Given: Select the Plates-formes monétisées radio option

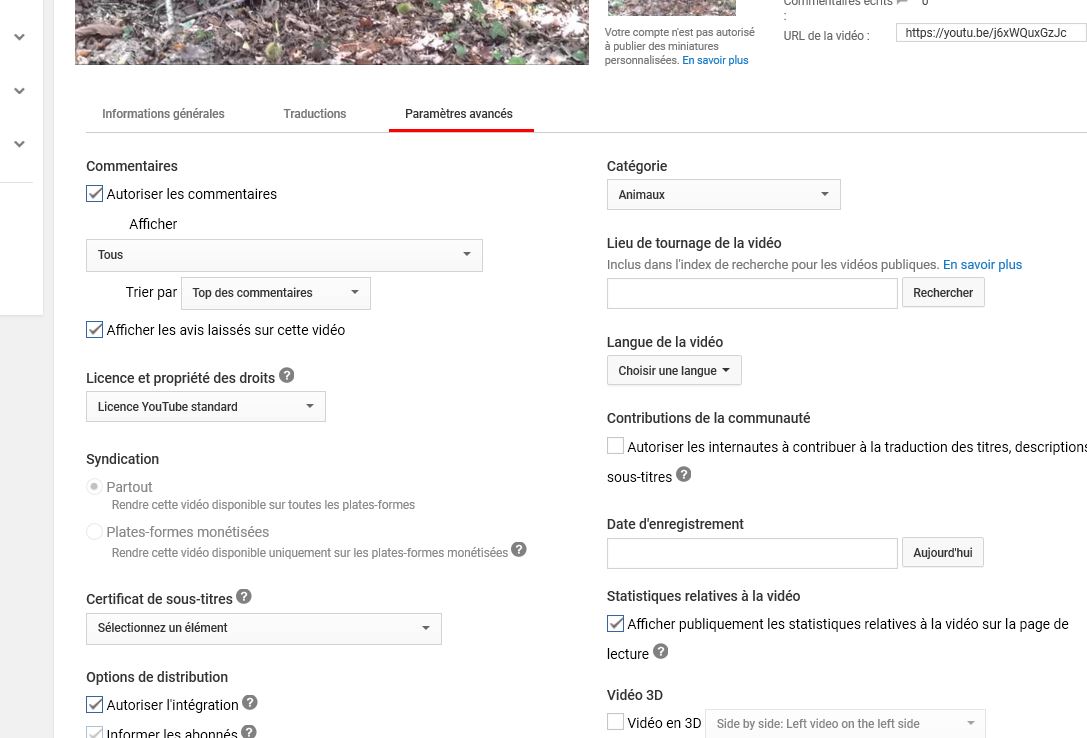Looking at the screenshot, I should tap(95, 532).
